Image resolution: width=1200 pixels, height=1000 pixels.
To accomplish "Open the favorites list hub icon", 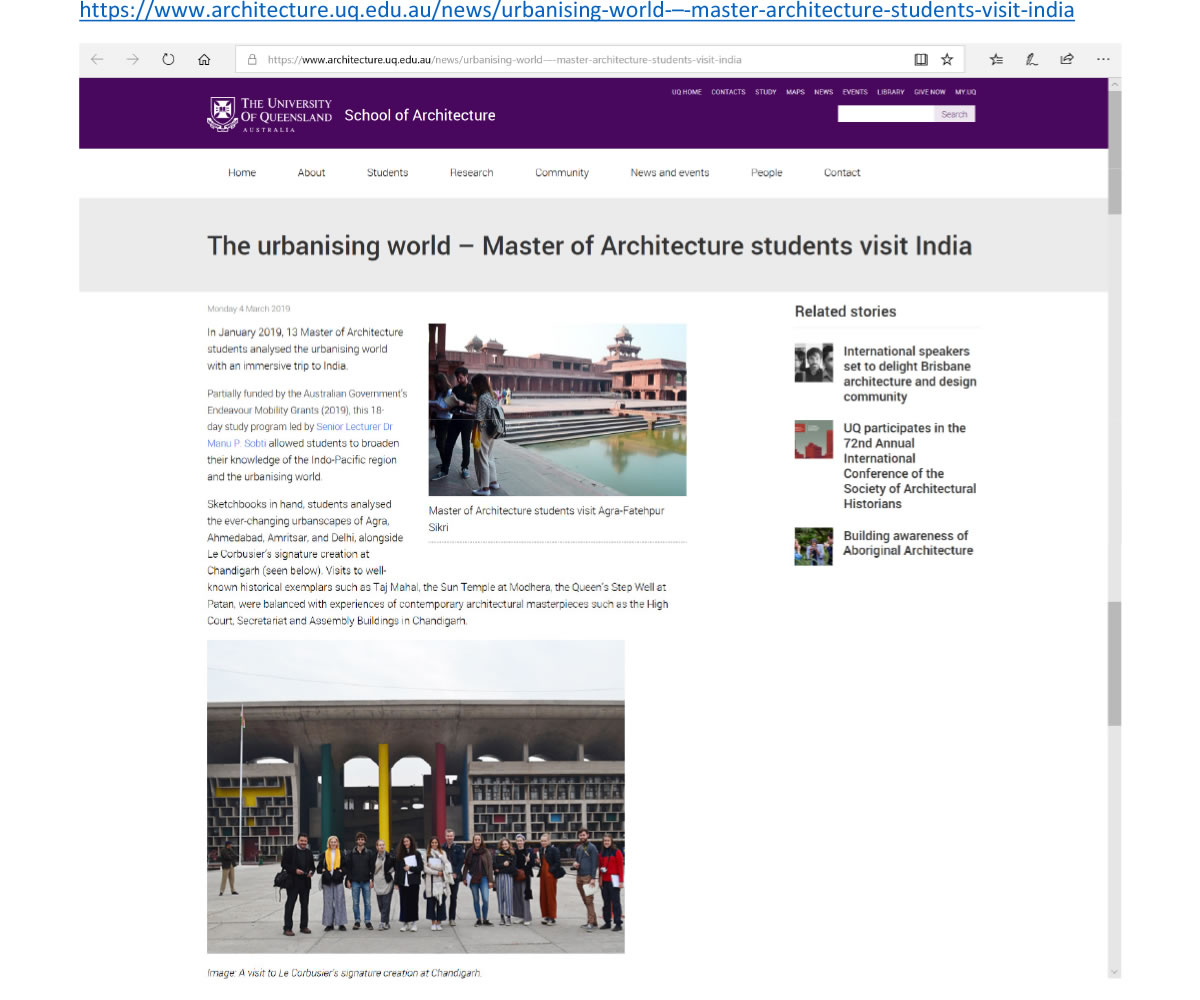I will 996,60.
